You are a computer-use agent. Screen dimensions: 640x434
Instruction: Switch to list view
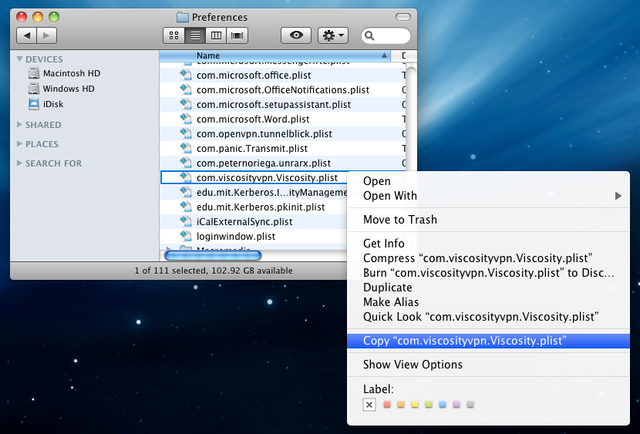tap(195, 36)
